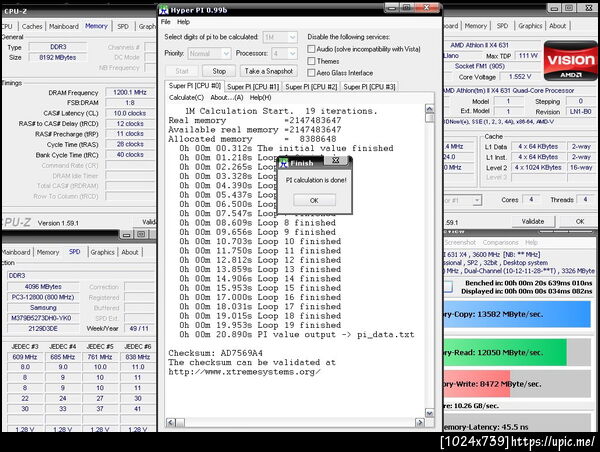Select the Super PI [CPU #0] tab
Image resolution: width=600 pixels, height=452 pixels.
(195, 86)
